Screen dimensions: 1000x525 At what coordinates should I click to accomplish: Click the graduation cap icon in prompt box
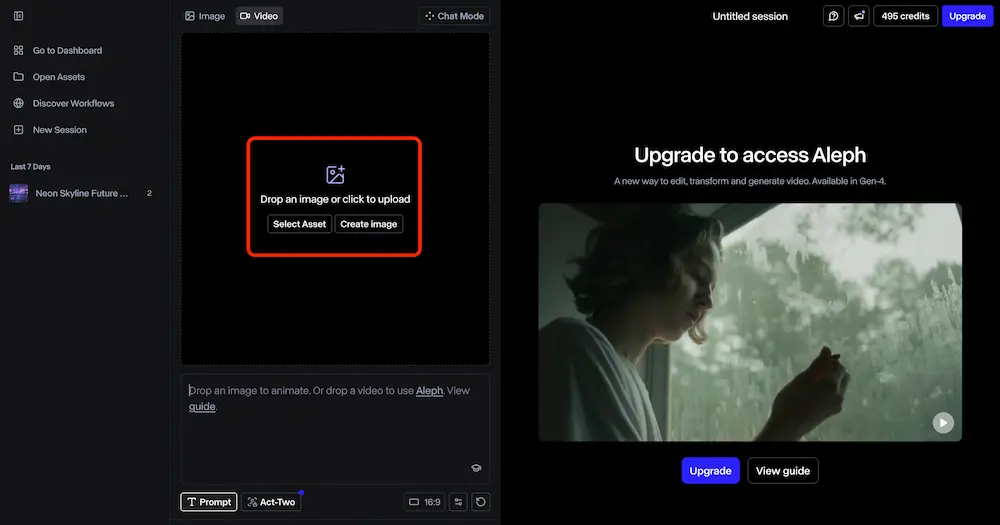coord(476,468)
